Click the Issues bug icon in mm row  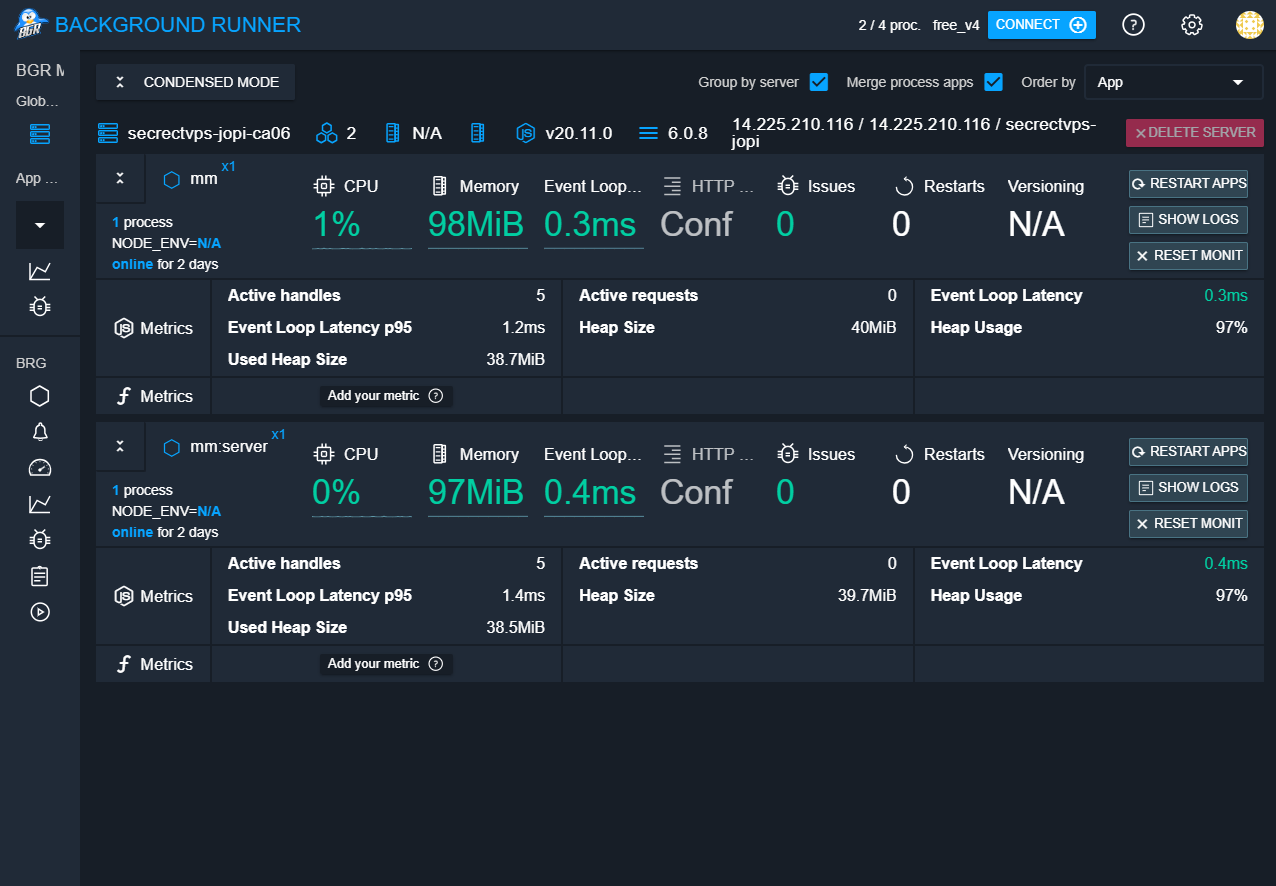[787, 186]
